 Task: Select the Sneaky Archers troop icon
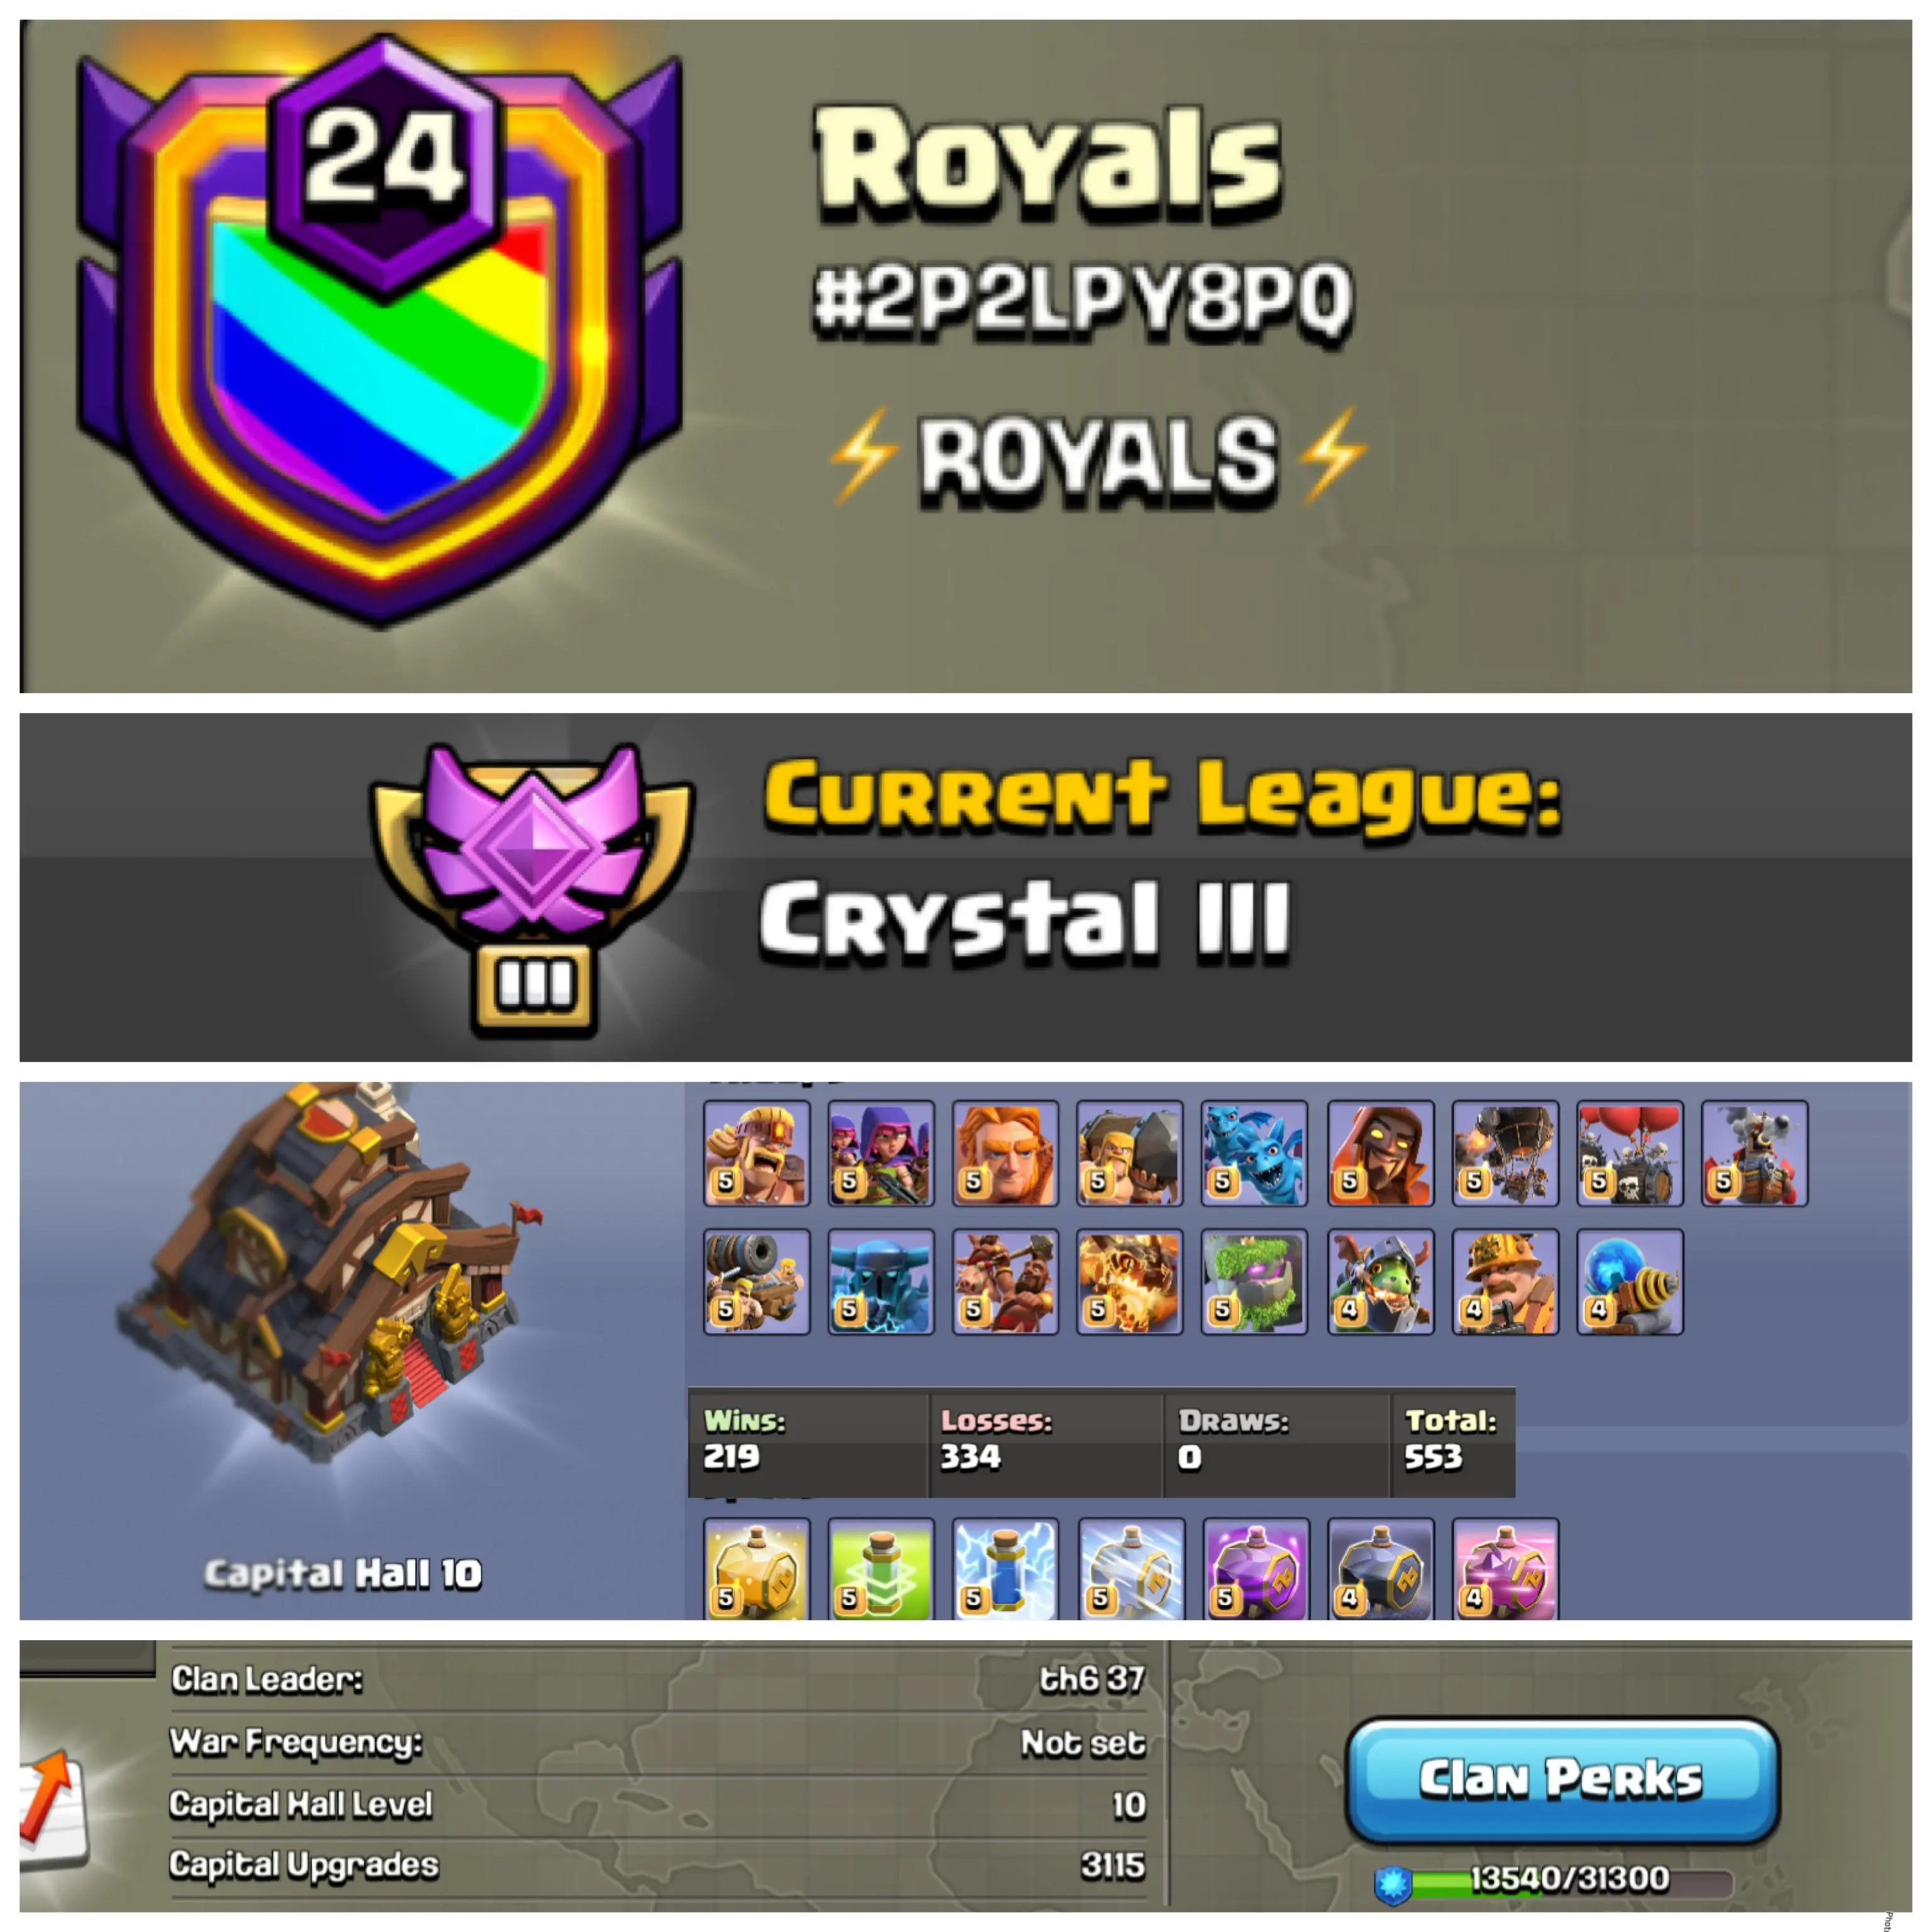click(x=881, y=1153)
